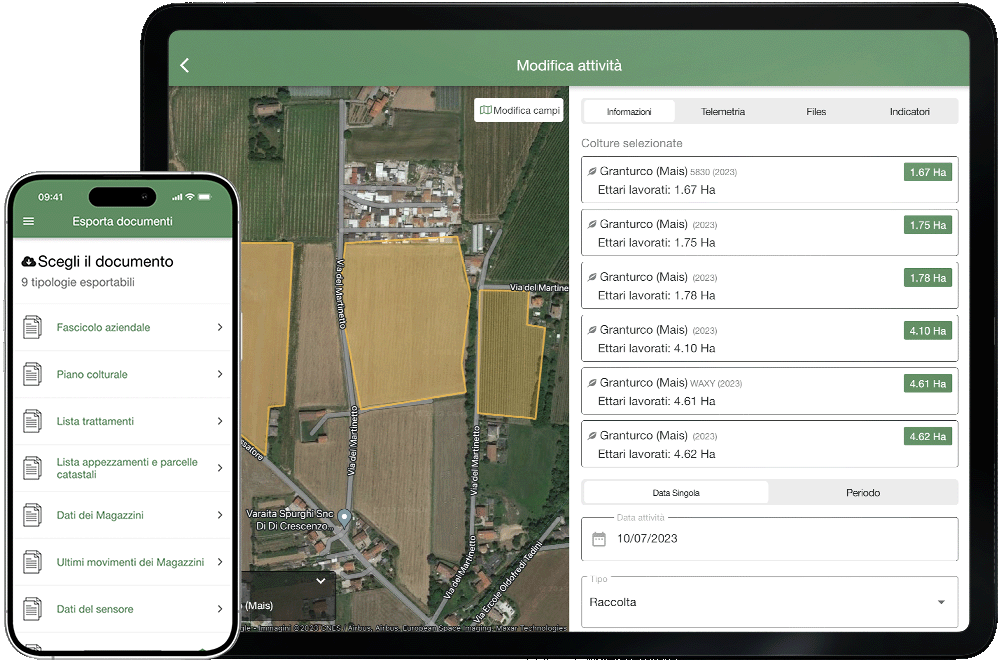Viewport: 1000px width, 666px height.
Task: Click the Piano colturale document icon
Action: 33,374
